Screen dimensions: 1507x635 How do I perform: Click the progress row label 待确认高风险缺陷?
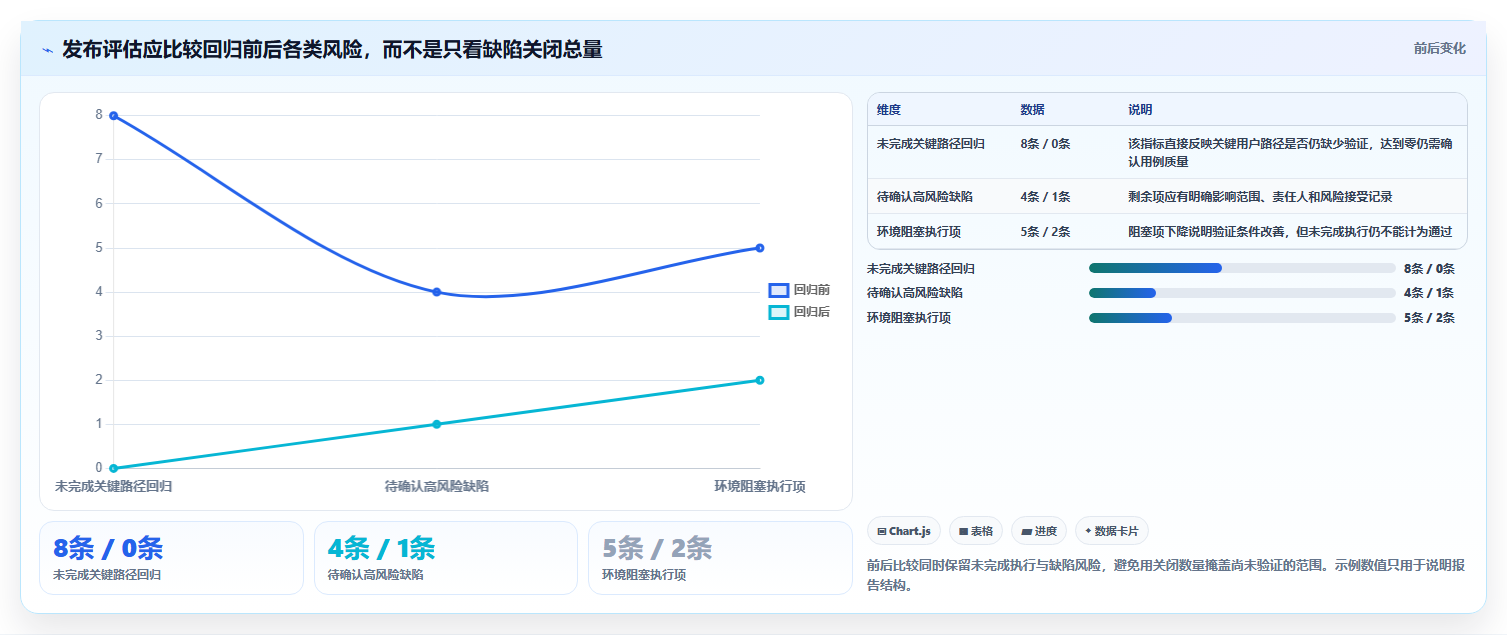tap(915, 293)
